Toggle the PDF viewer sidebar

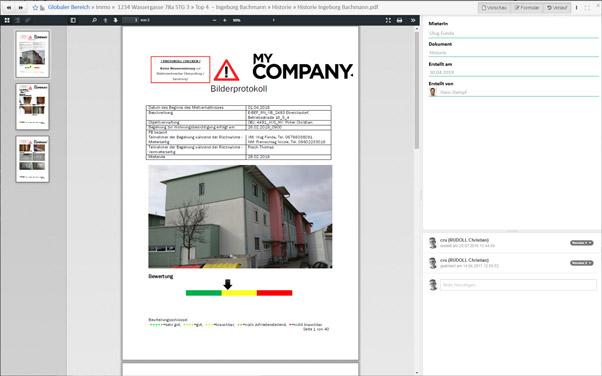tap(73, 20)
